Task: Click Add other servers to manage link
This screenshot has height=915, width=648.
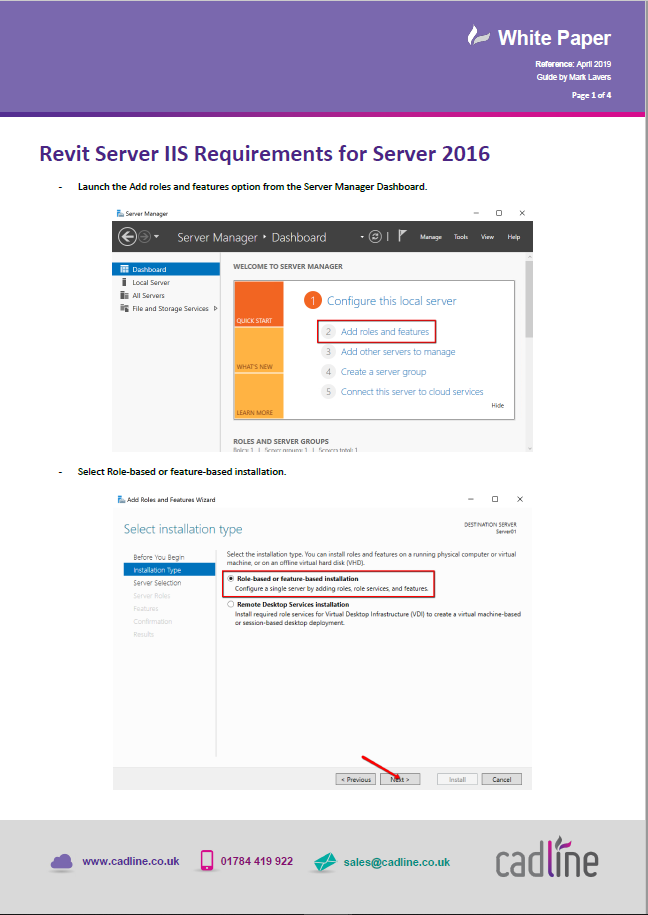Action: 398,352
